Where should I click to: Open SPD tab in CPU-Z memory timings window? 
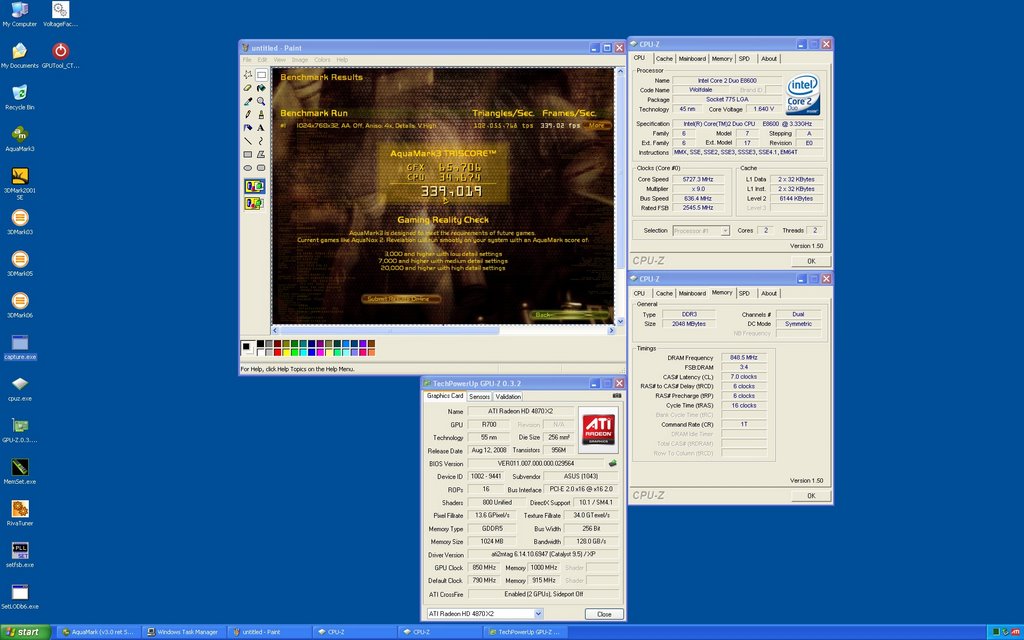744,293
